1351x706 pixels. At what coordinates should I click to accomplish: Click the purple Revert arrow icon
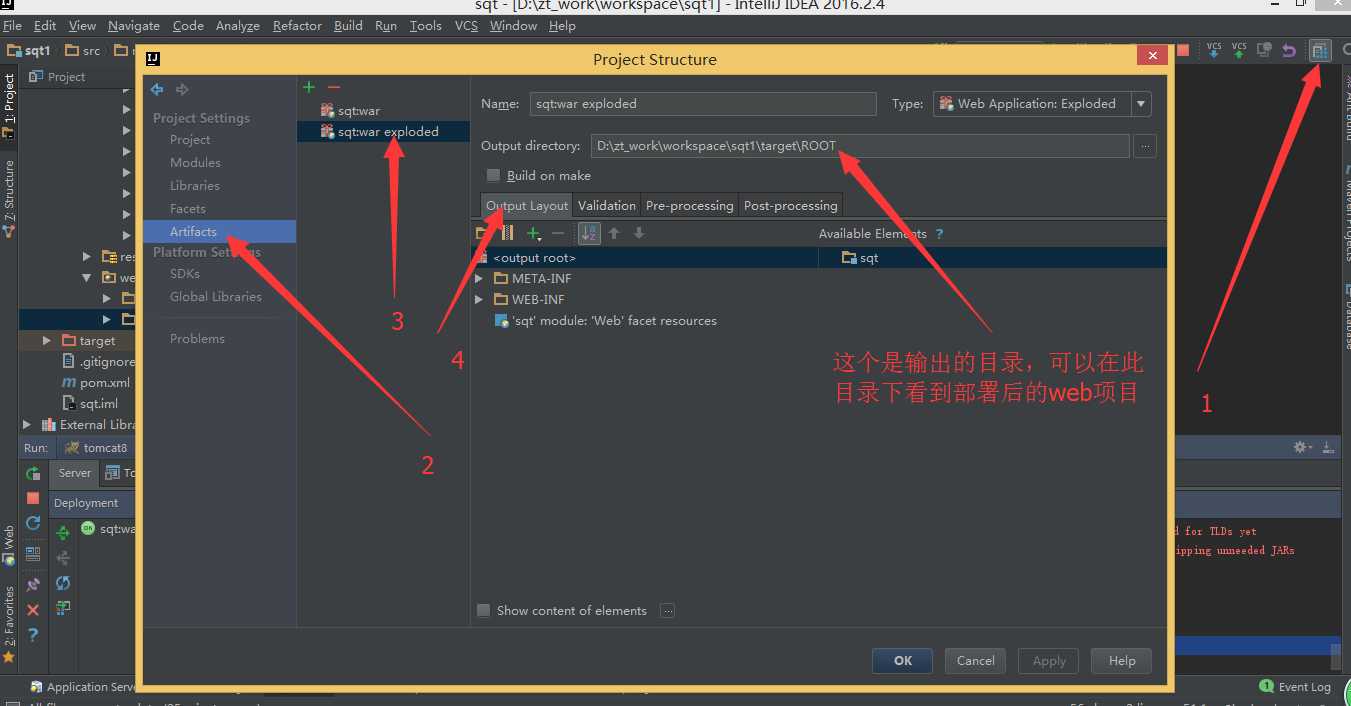click(x=1289, y=50)
